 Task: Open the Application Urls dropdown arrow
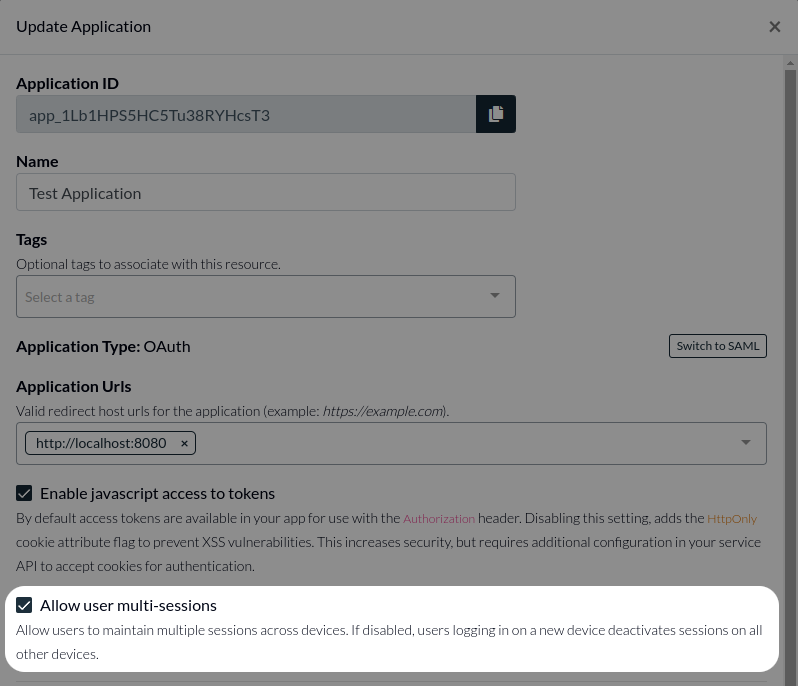tap(745, 443)
